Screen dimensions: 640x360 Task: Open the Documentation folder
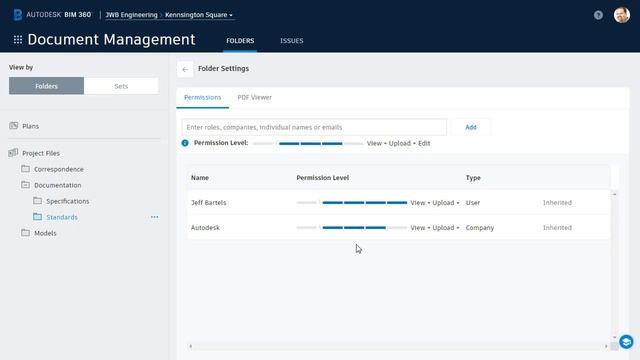point(57,185)
